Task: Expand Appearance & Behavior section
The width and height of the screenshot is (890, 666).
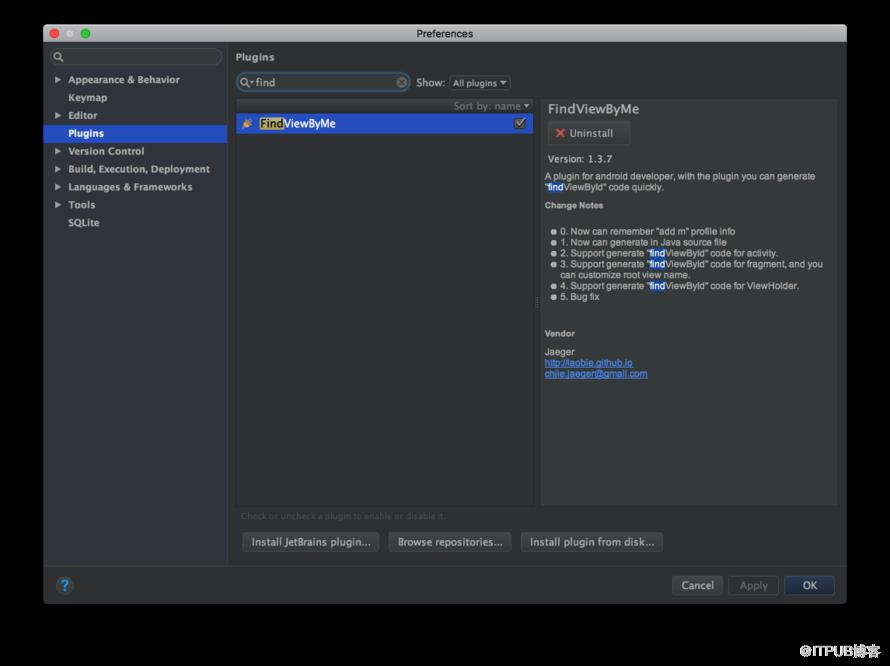Action: 57,79
